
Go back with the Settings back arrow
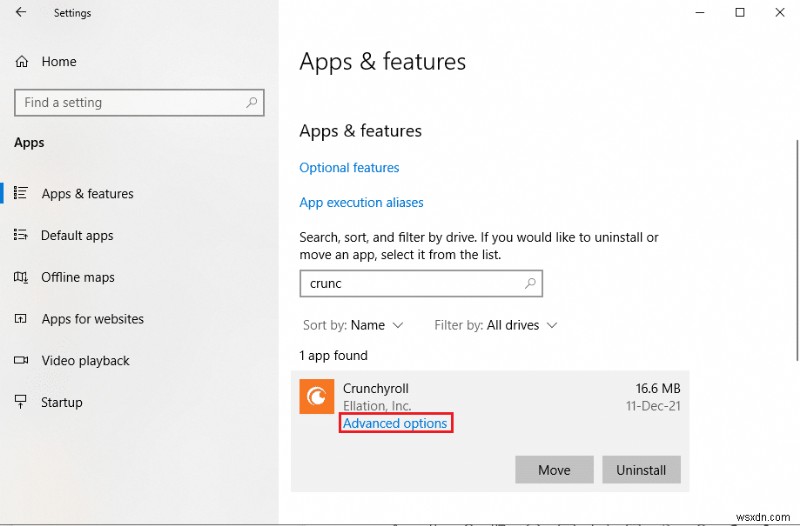point(20,12)
